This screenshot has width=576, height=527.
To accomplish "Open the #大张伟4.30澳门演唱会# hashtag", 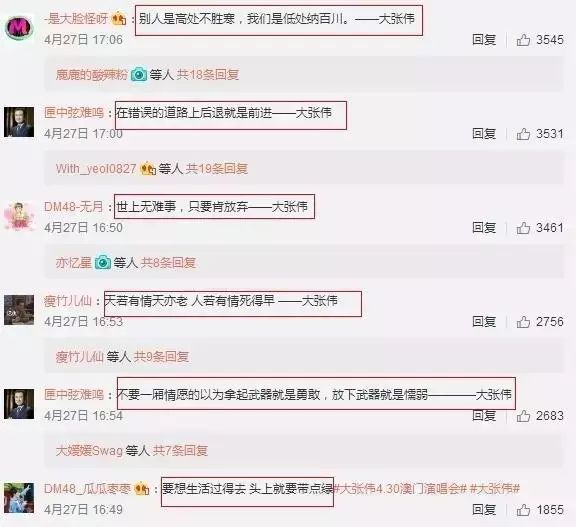I will (400, 489).
